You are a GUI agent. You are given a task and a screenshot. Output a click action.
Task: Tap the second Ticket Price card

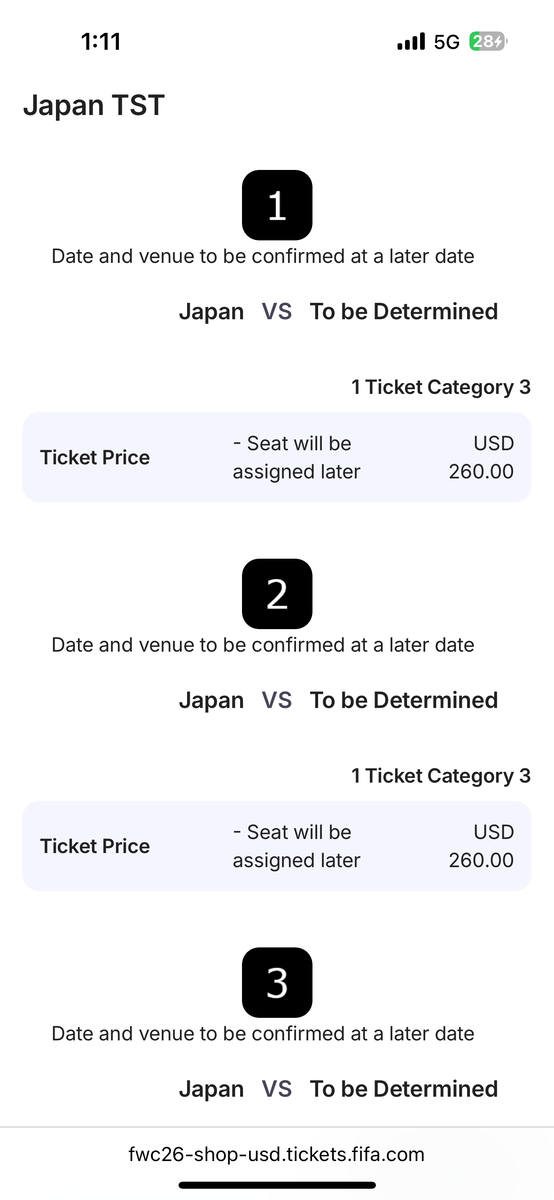coord(277,846)
